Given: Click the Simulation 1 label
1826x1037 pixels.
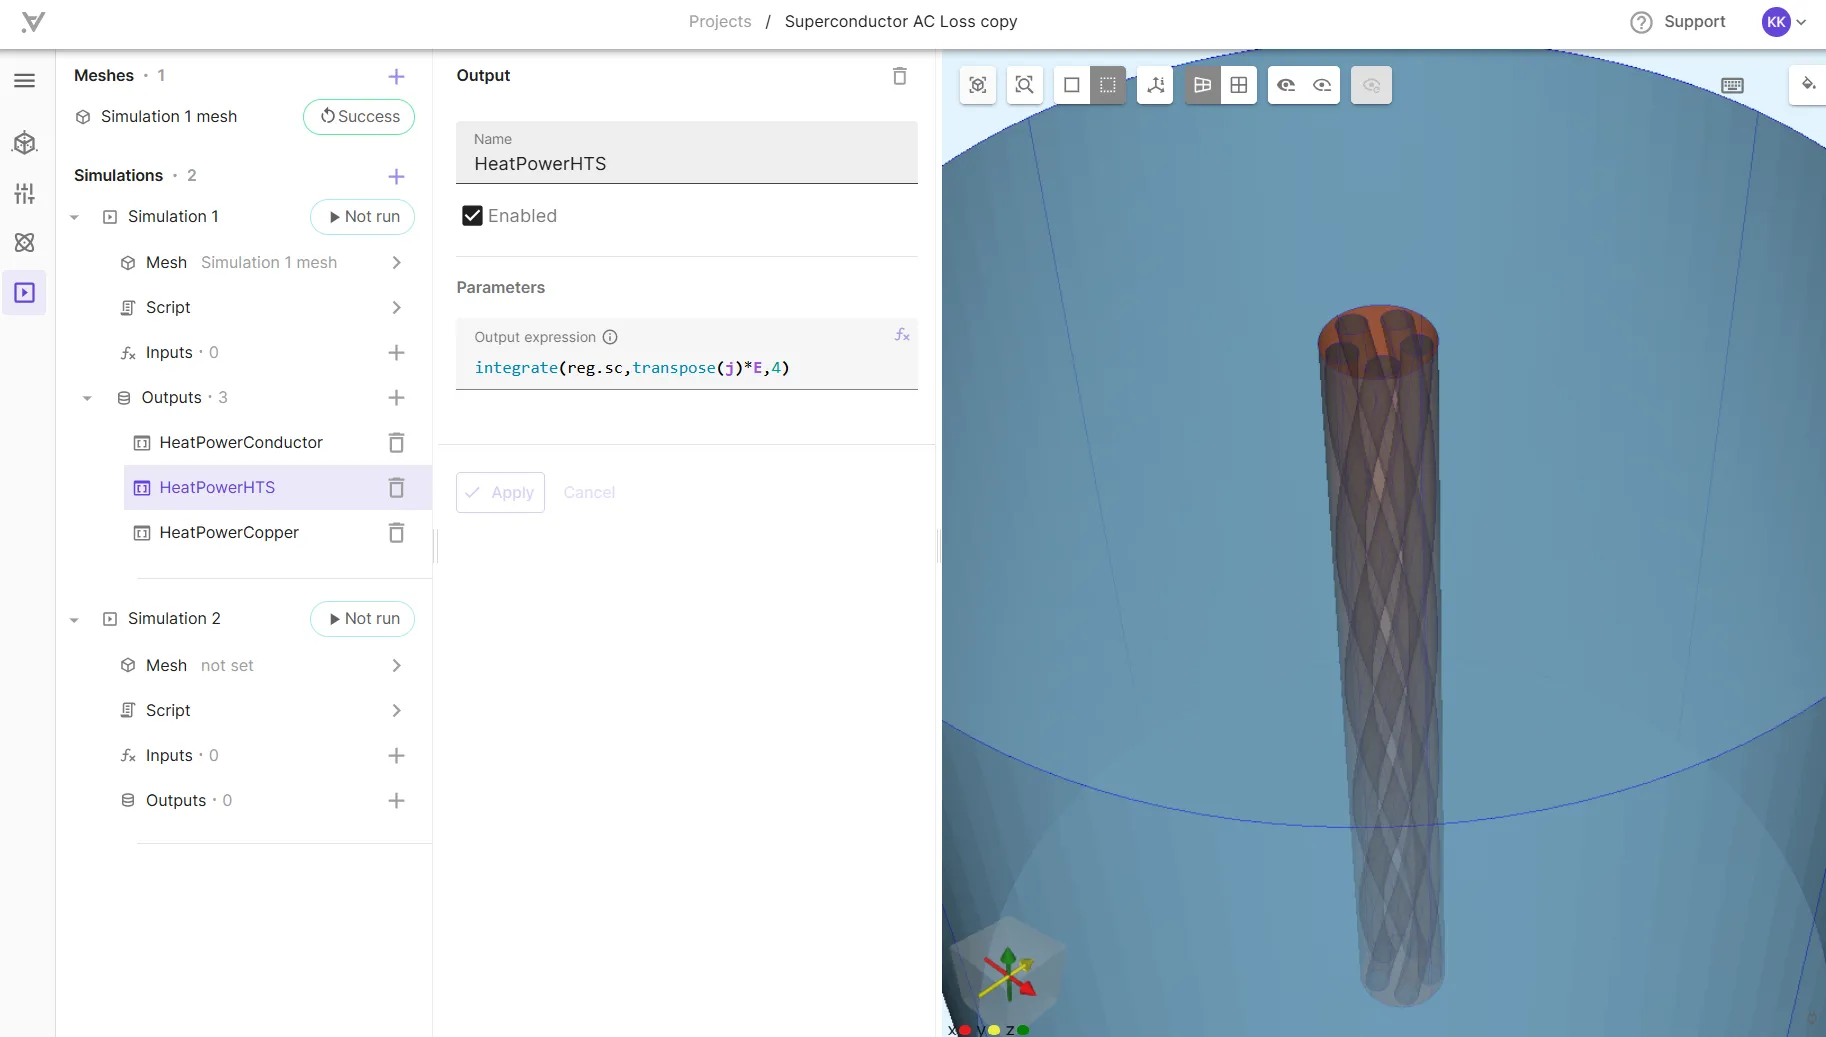Looking at the screenshot, I should coord(173,216).
